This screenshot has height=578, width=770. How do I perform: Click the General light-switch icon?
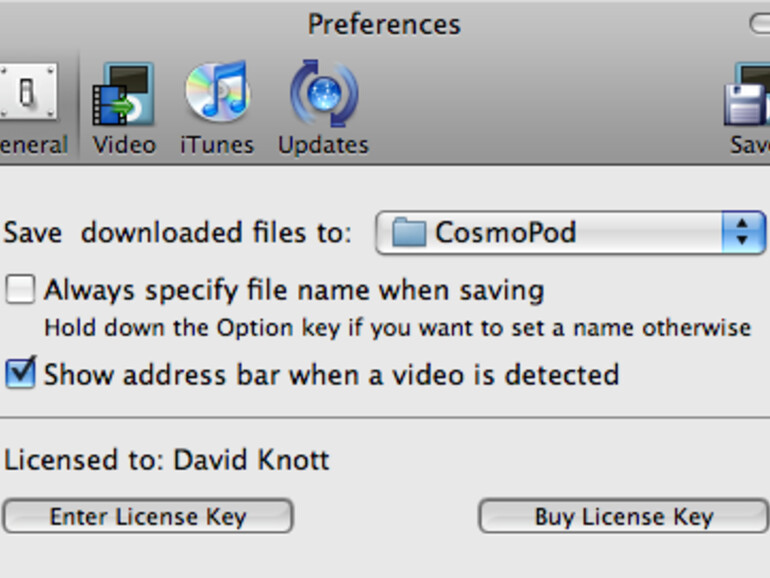click(27, 94)
